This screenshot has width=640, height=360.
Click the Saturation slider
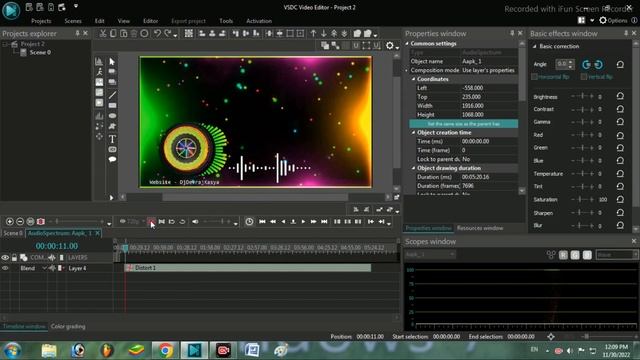point(583,200)
